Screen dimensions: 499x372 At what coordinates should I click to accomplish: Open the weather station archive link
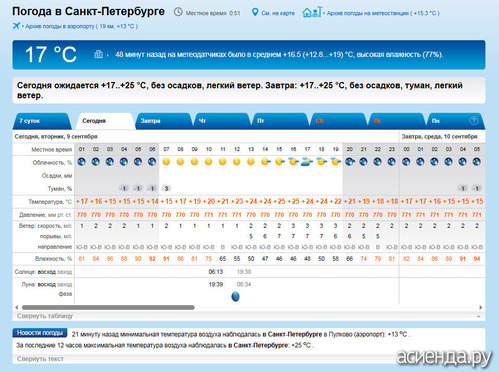tap(383, 13)
